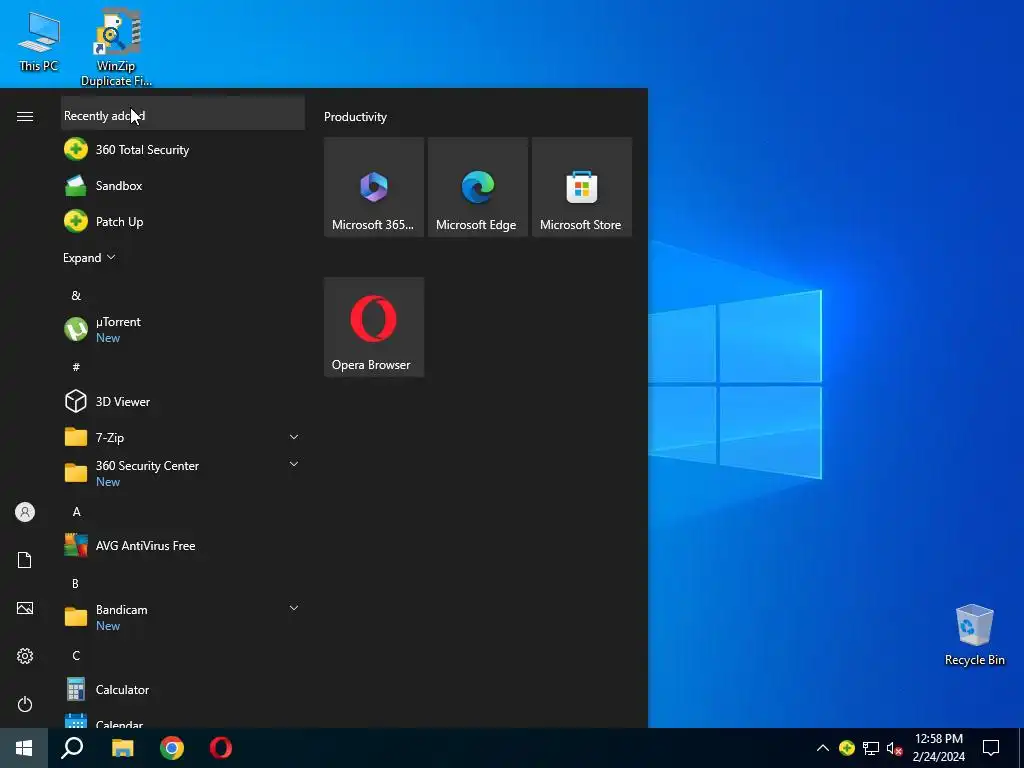Launch Google Chrome from the taskbar

172,748
